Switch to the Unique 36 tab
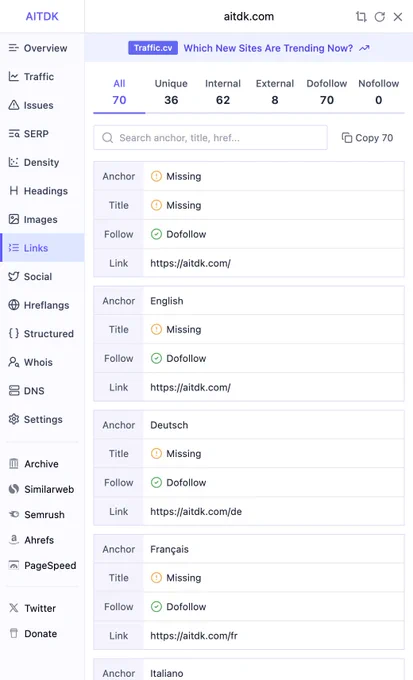This screenshot has height=680, width=413. (x=171, y=92)
